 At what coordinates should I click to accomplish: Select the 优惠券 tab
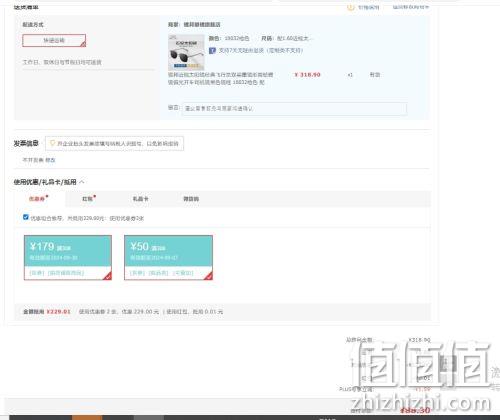click(38, 199)
